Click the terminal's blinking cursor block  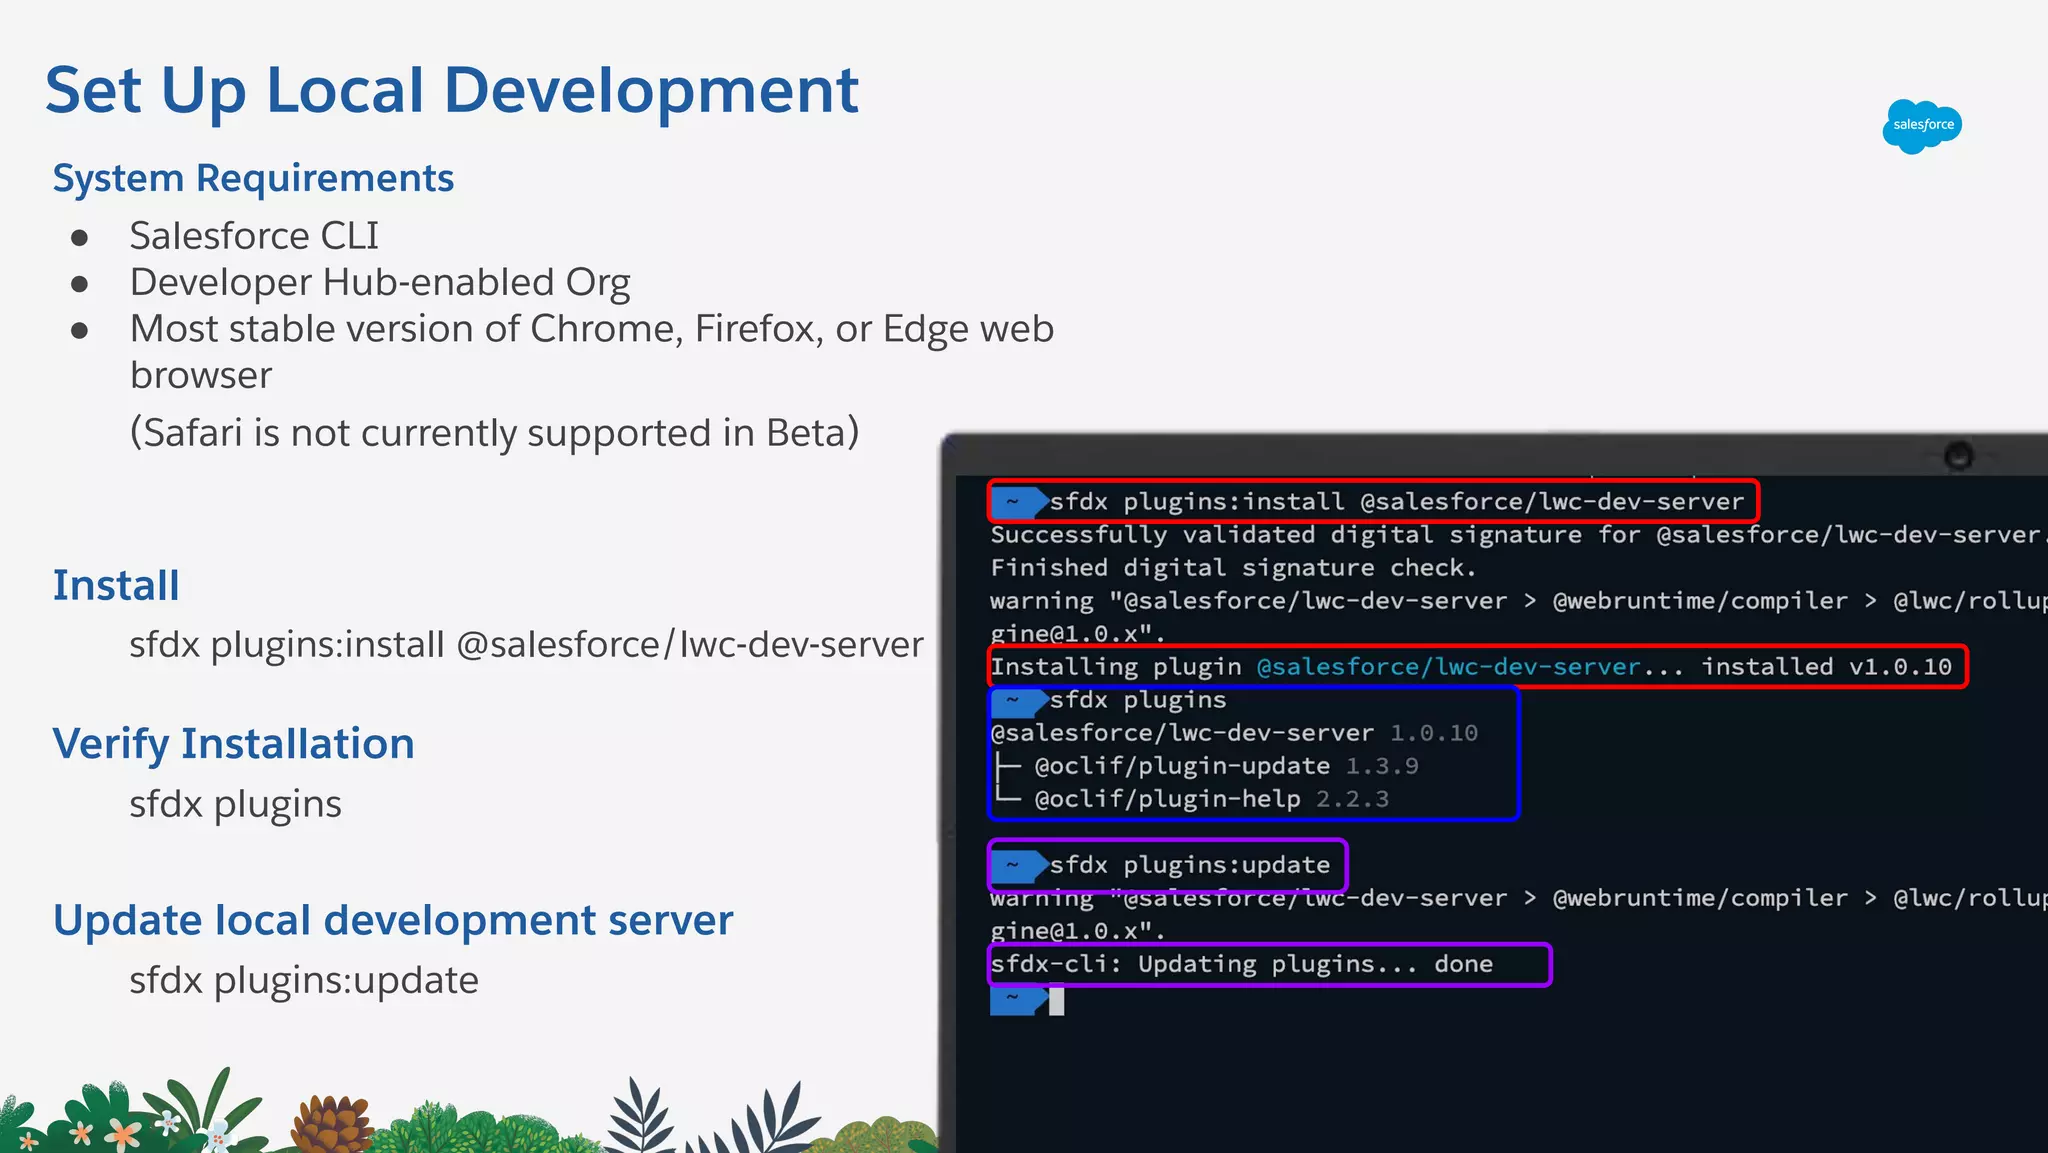tap(1056, 1001)
